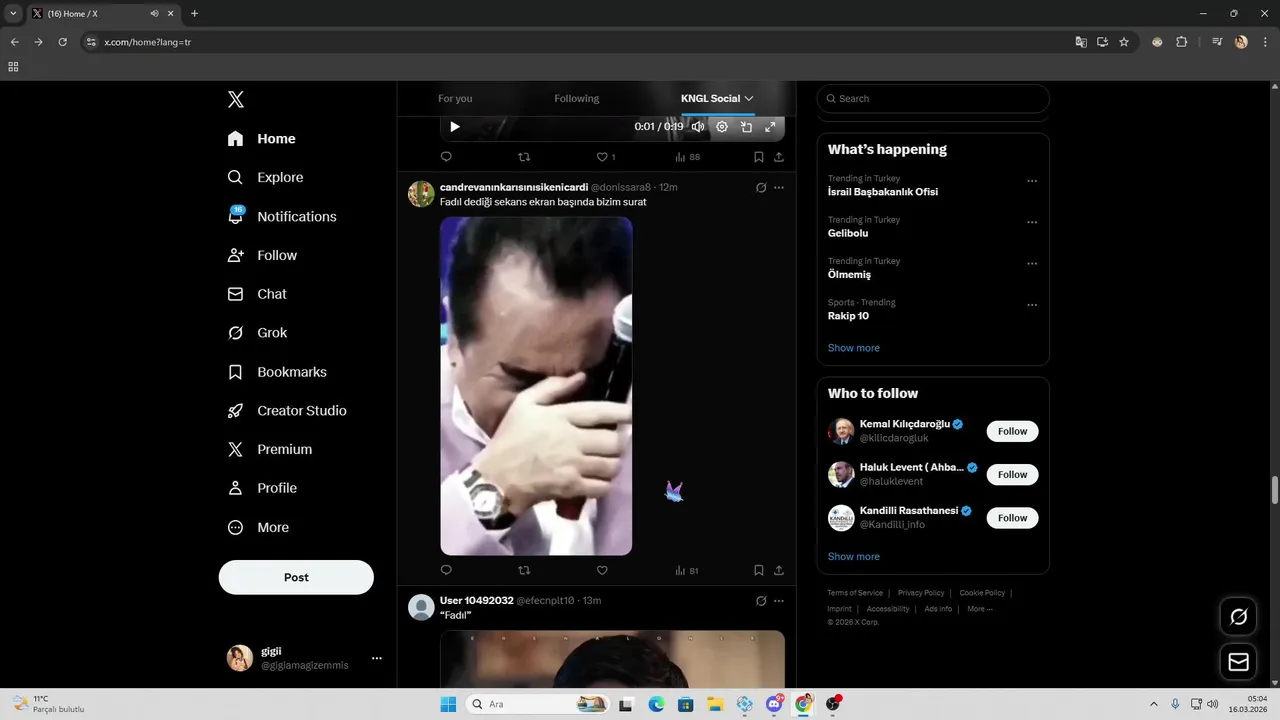Viewport: 1280px width, 720px height.
Task: Toggle picture-in-picture for video
Action: click(x=746, y=127)
